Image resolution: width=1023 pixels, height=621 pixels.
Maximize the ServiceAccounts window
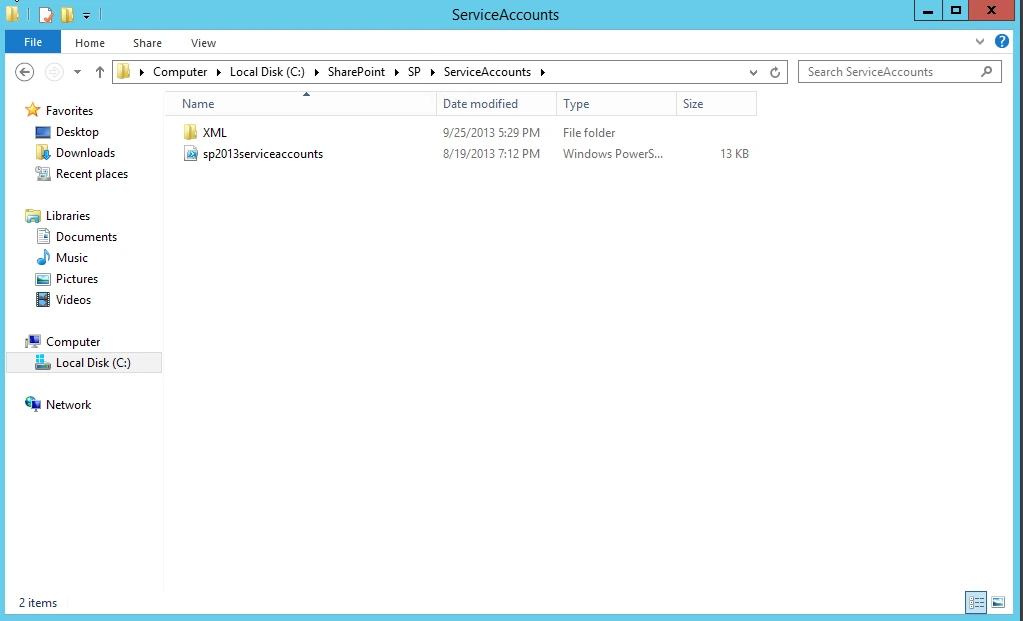coord(956,10)
